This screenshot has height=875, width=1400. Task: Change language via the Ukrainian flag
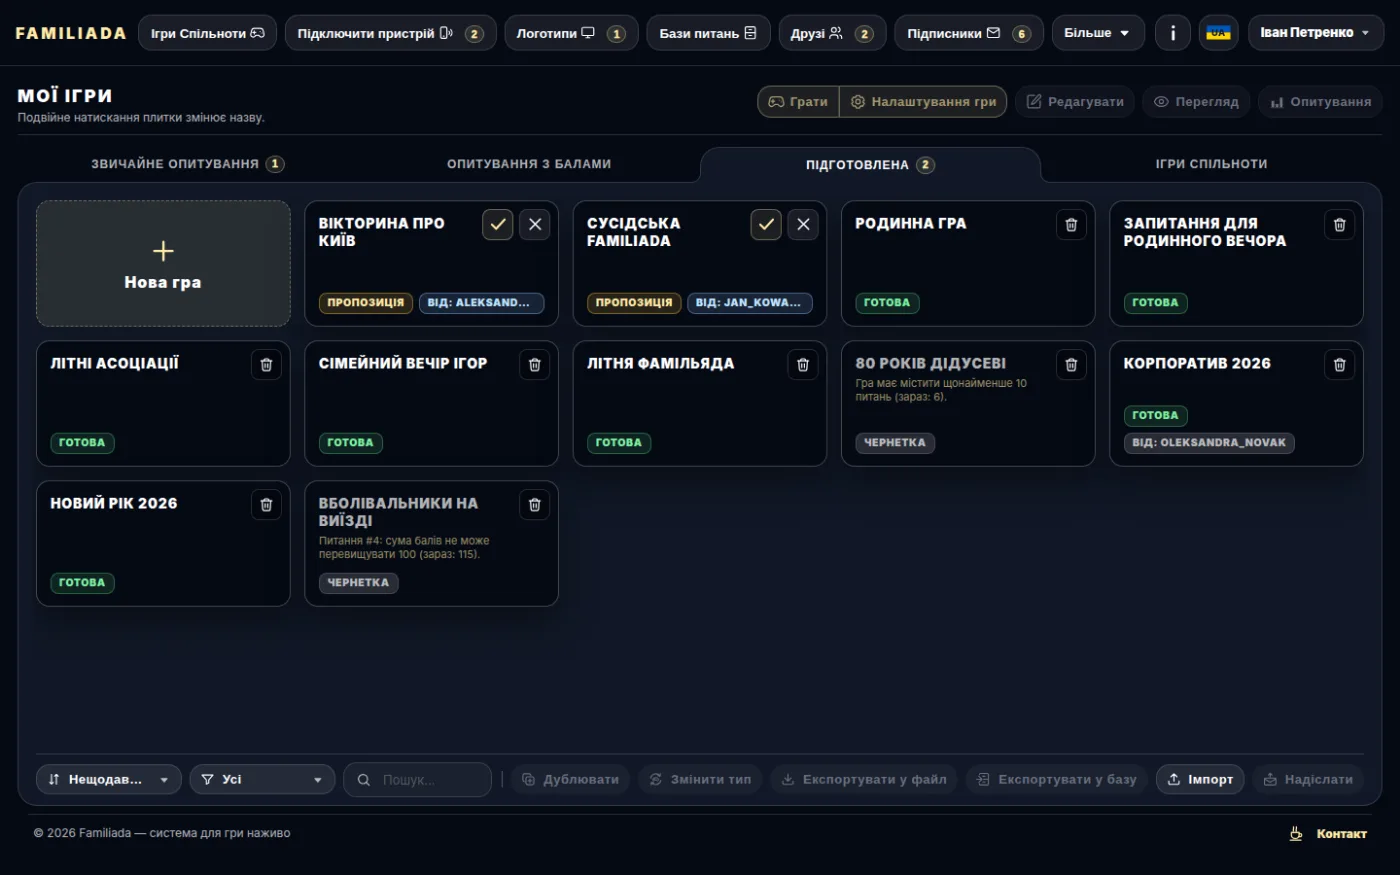pyautogui.click(x=1218, y=33)
